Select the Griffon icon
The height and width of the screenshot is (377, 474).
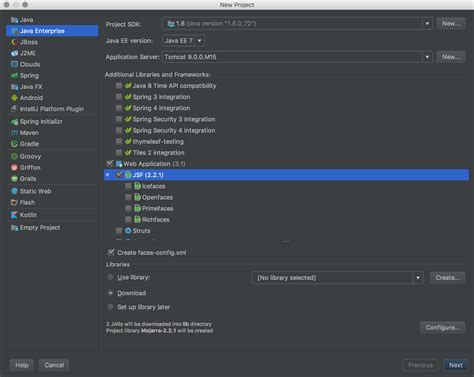point(14,167)
